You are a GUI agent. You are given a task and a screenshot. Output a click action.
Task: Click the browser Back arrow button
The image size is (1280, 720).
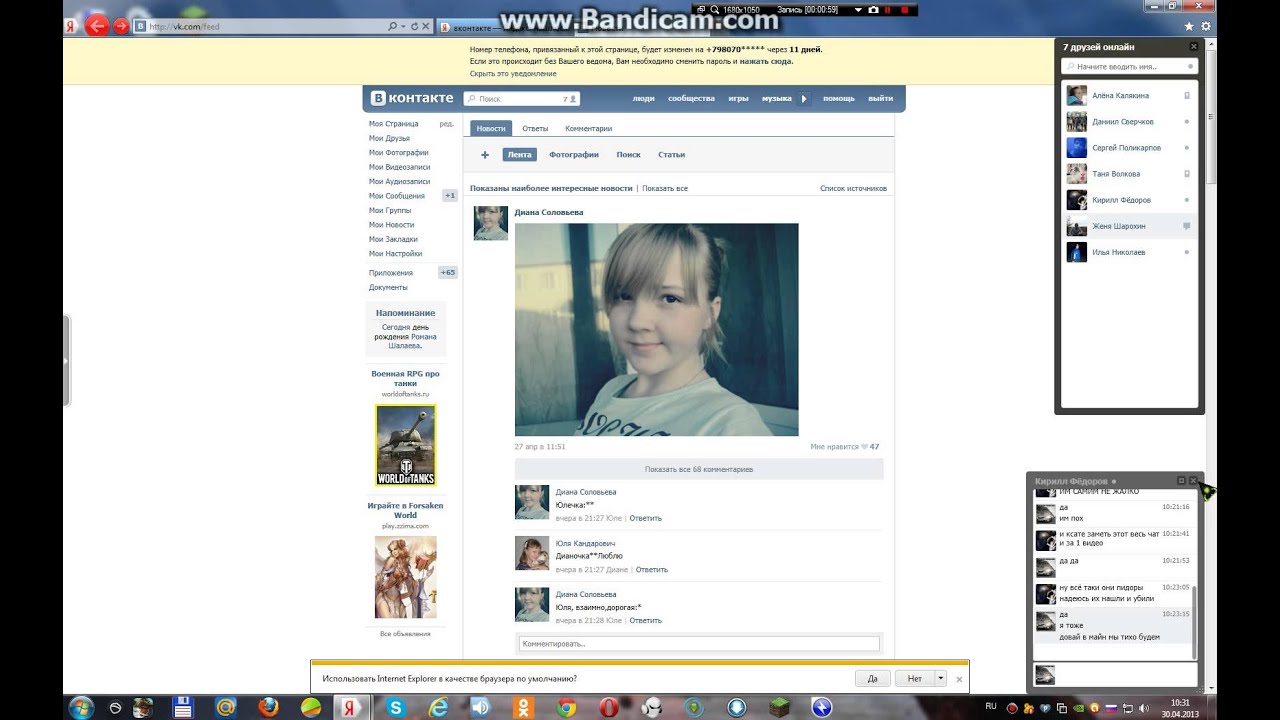[97, 26]
